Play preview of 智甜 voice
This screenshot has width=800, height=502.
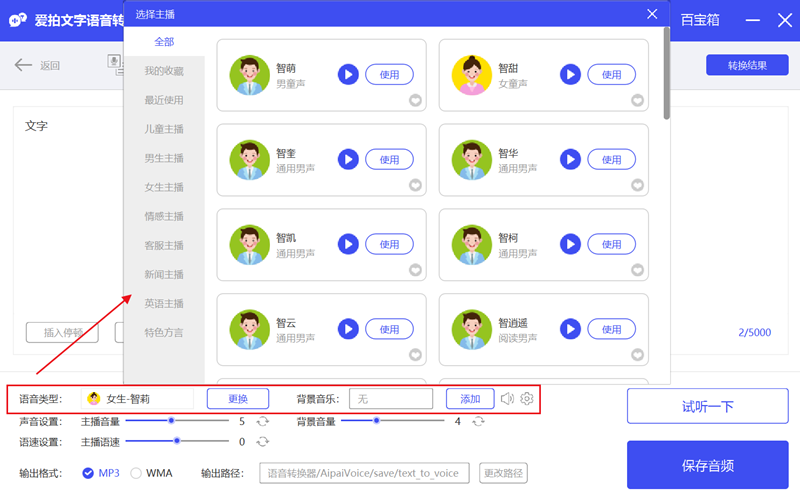tap(570, 74)
